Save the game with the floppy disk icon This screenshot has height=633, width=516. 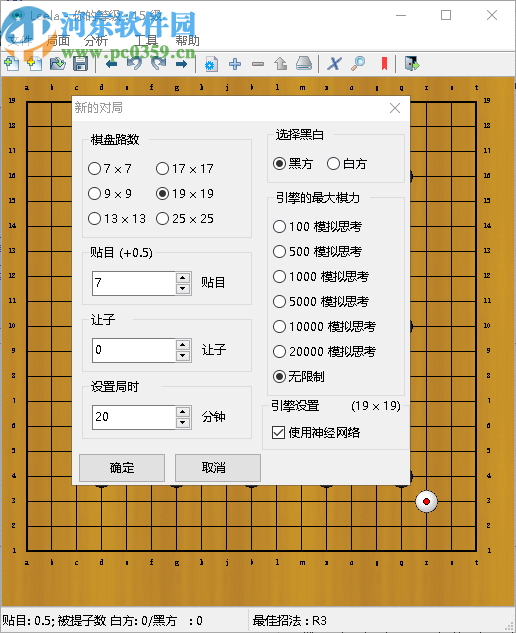coord(80,64)
